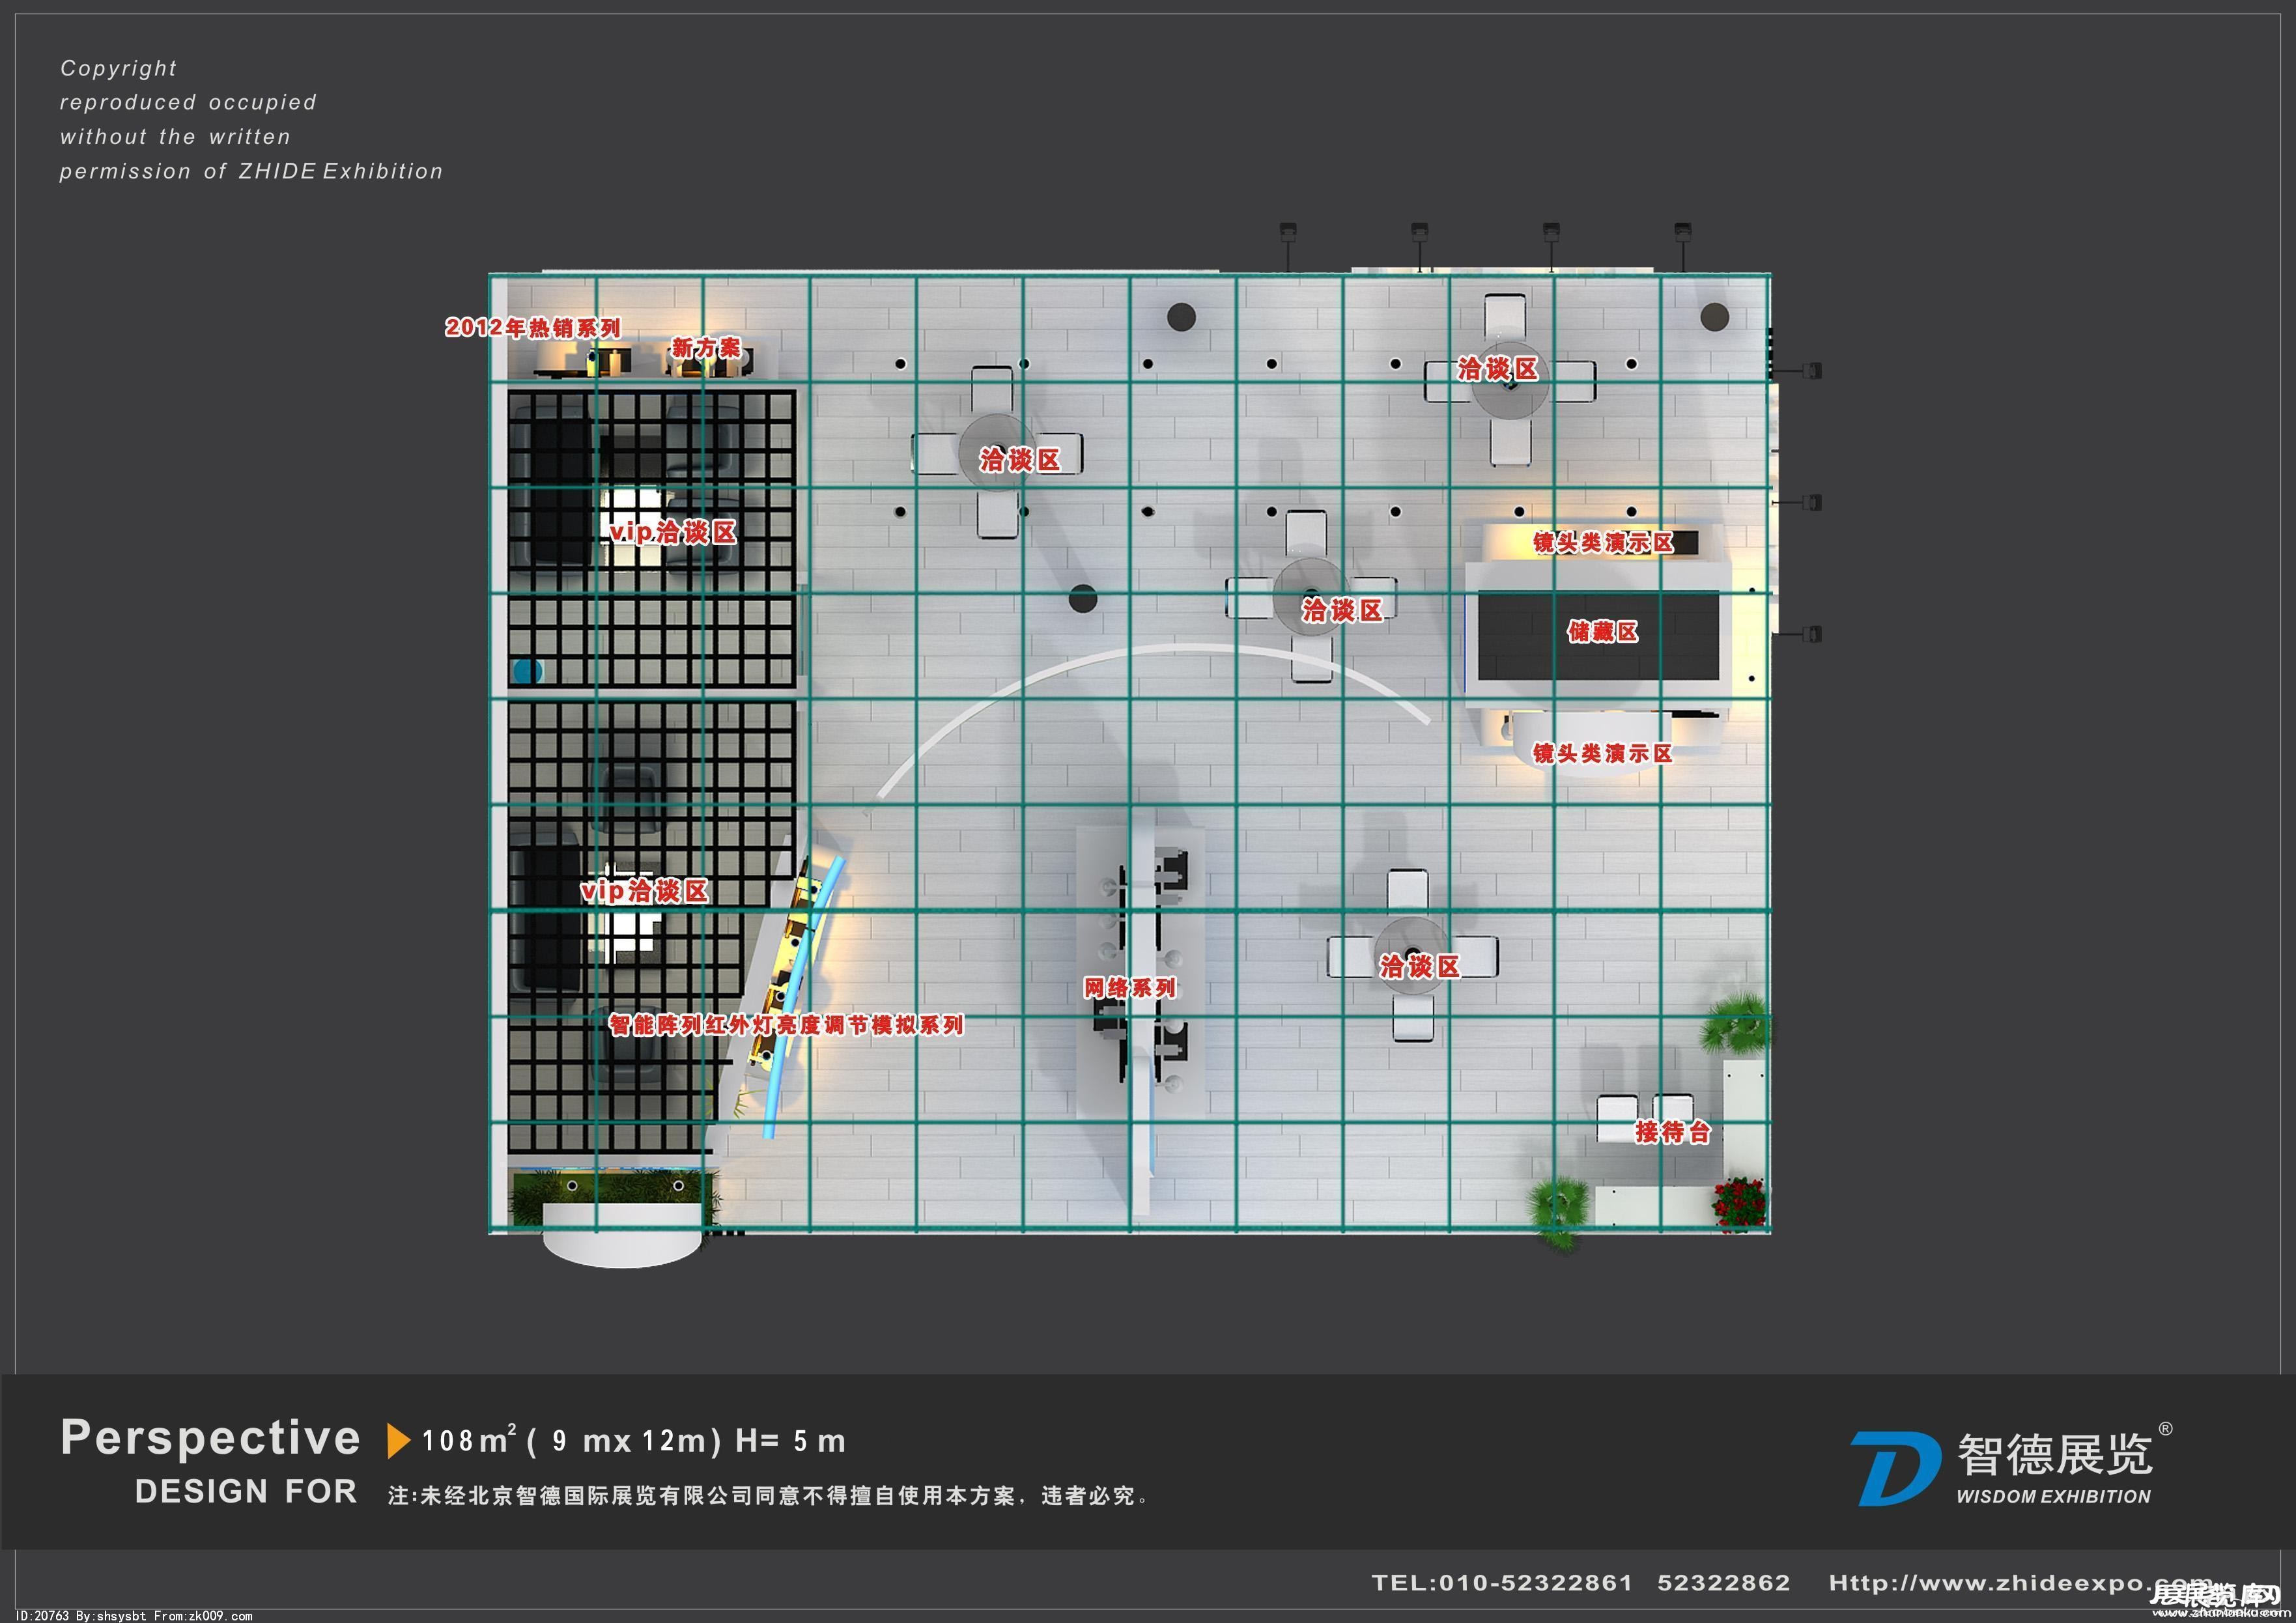
Task: Click the WISDOM EXHIBITION caption
Action: pos(2053,1497)
